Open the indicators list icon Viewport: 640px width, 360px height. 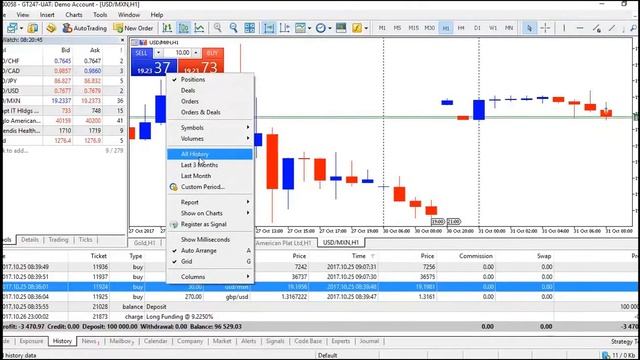[x=300, y=28]
